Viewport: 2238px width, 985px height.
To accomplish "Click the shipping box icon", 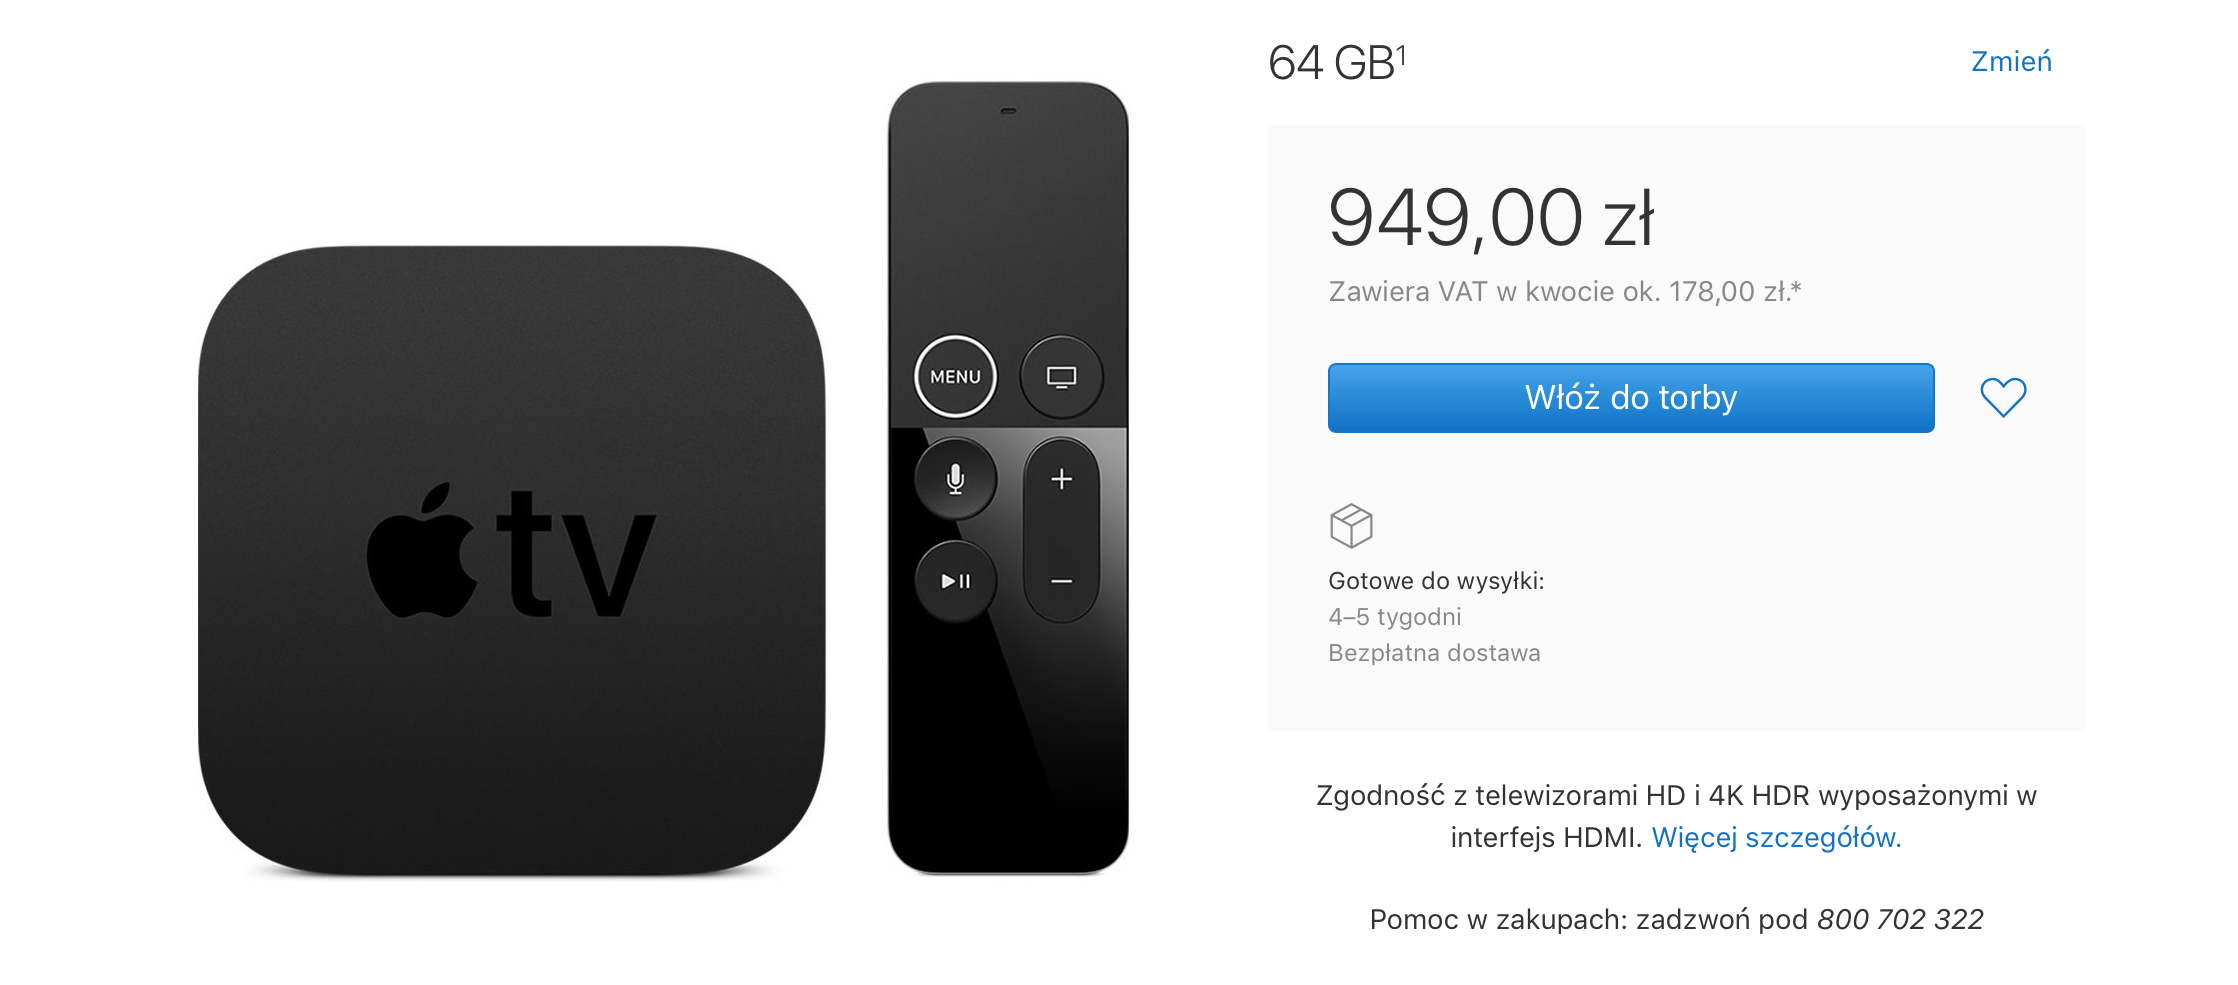I will pos(1351,525).
